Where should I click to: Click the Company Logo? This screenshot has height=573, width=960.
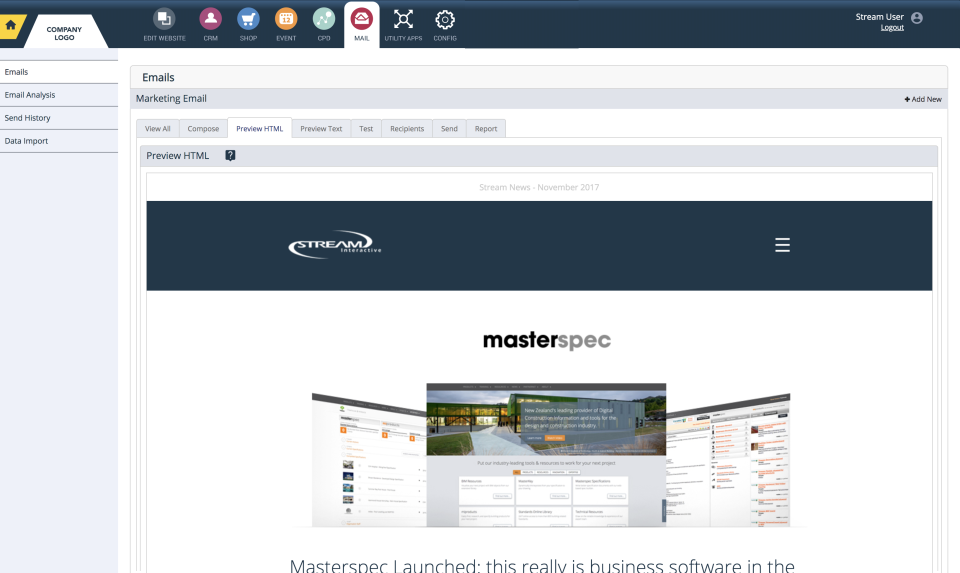point(64,33)
